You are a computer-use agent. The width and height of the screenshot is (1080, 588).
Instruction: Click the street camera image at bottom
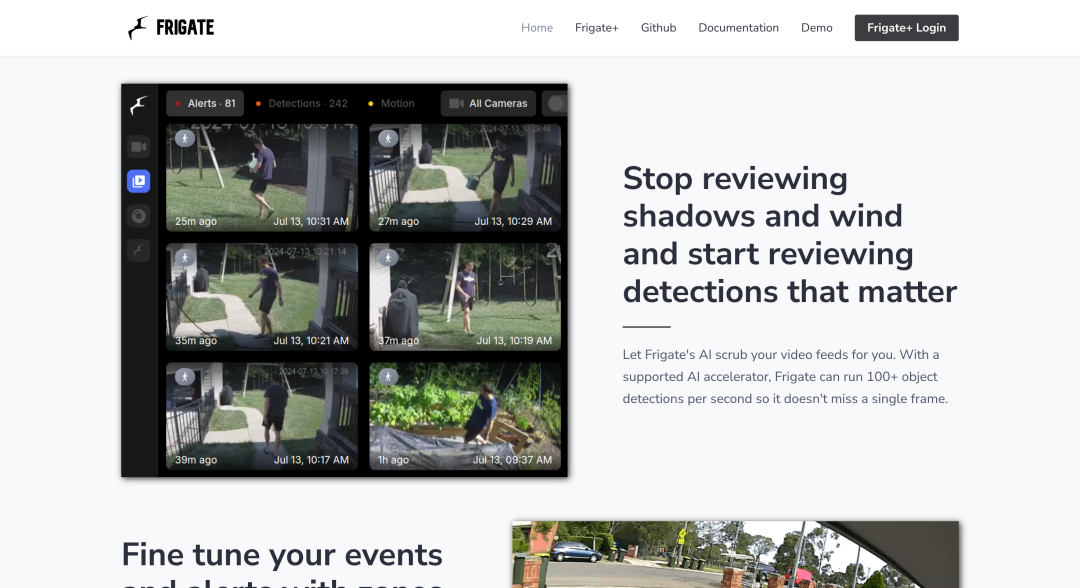(735, 554)
